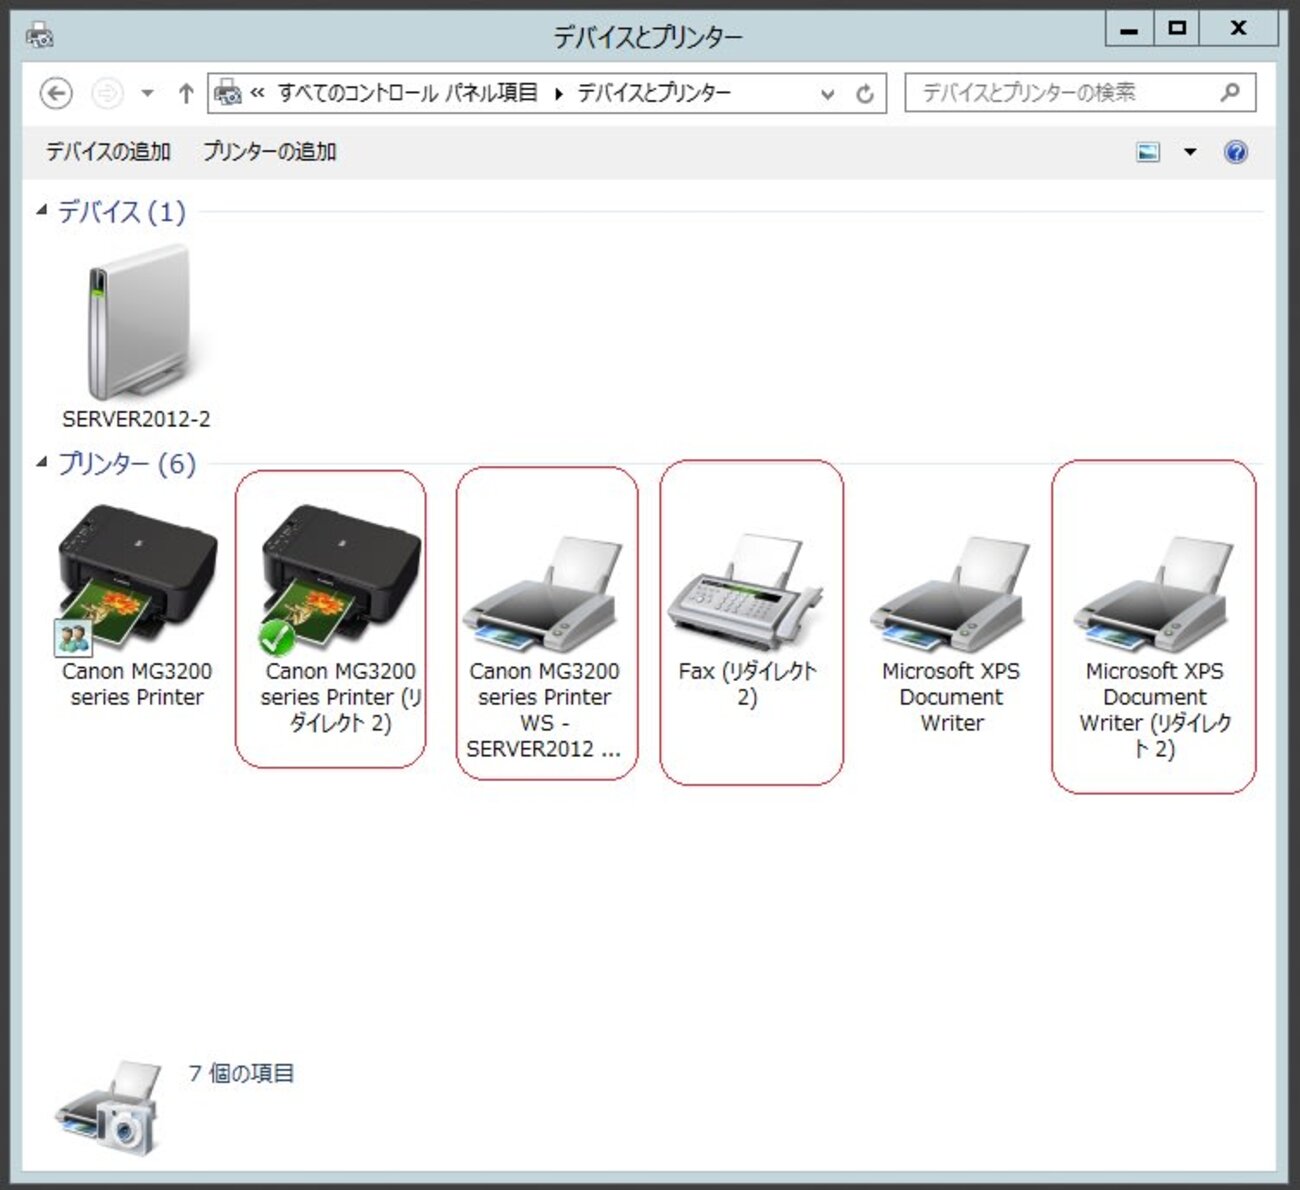Image resolution: width=1300 pixels, height=1190 pixels.
Task: Select the shared Canon MG3200 series Printer icon
Action: coord(137,578)
